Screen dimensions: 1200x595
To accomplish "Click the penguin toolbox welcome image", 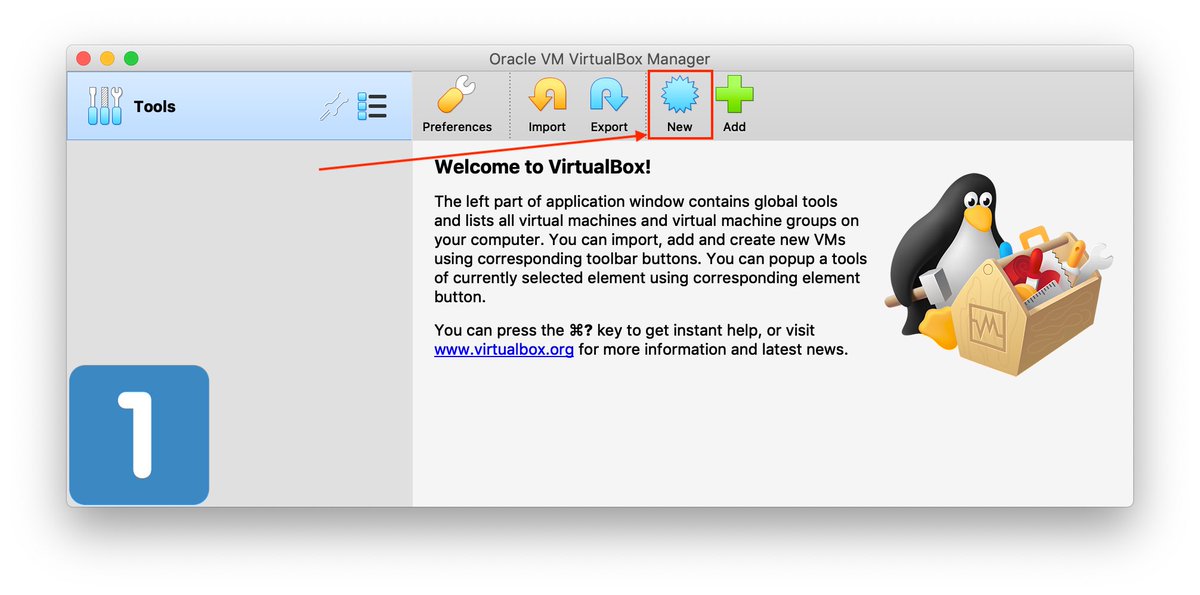I will point(999,273).
